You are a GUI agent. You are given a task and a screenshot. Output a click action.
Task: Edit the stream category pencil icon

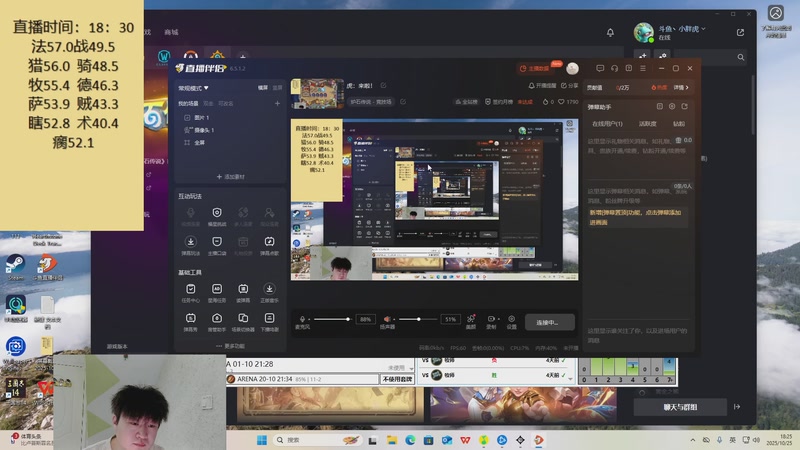[403, 102]
